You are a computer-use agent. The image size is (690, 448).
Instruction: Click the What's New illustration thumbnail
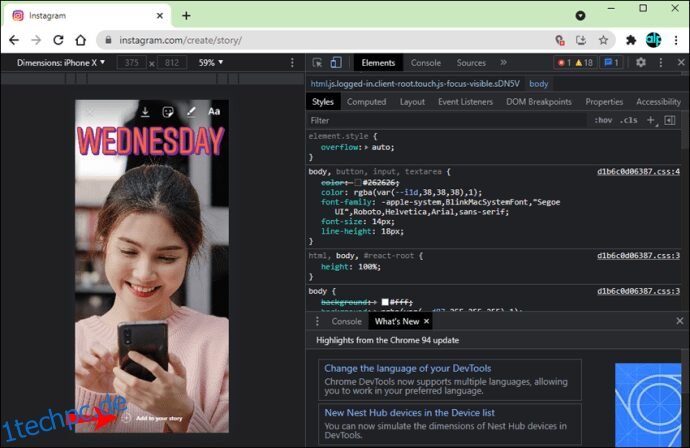[648, 405]
